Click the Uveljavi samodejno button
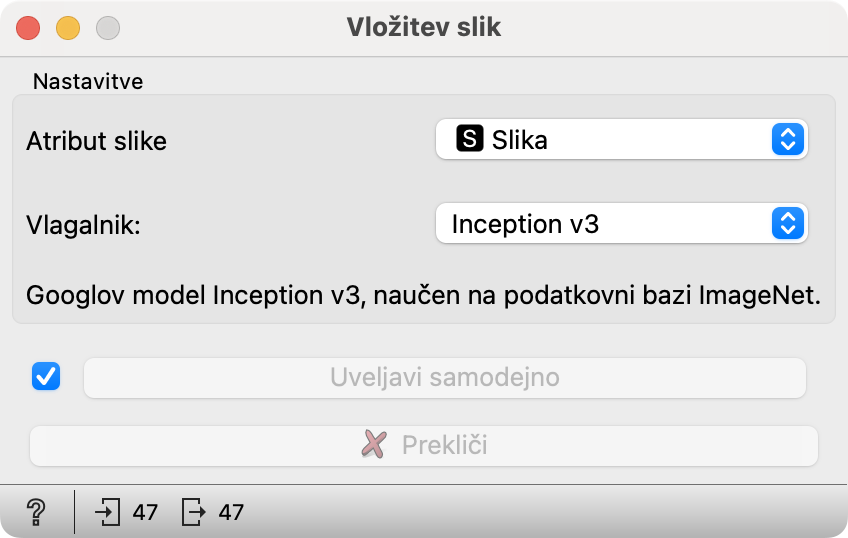 (x=445, y=377)
